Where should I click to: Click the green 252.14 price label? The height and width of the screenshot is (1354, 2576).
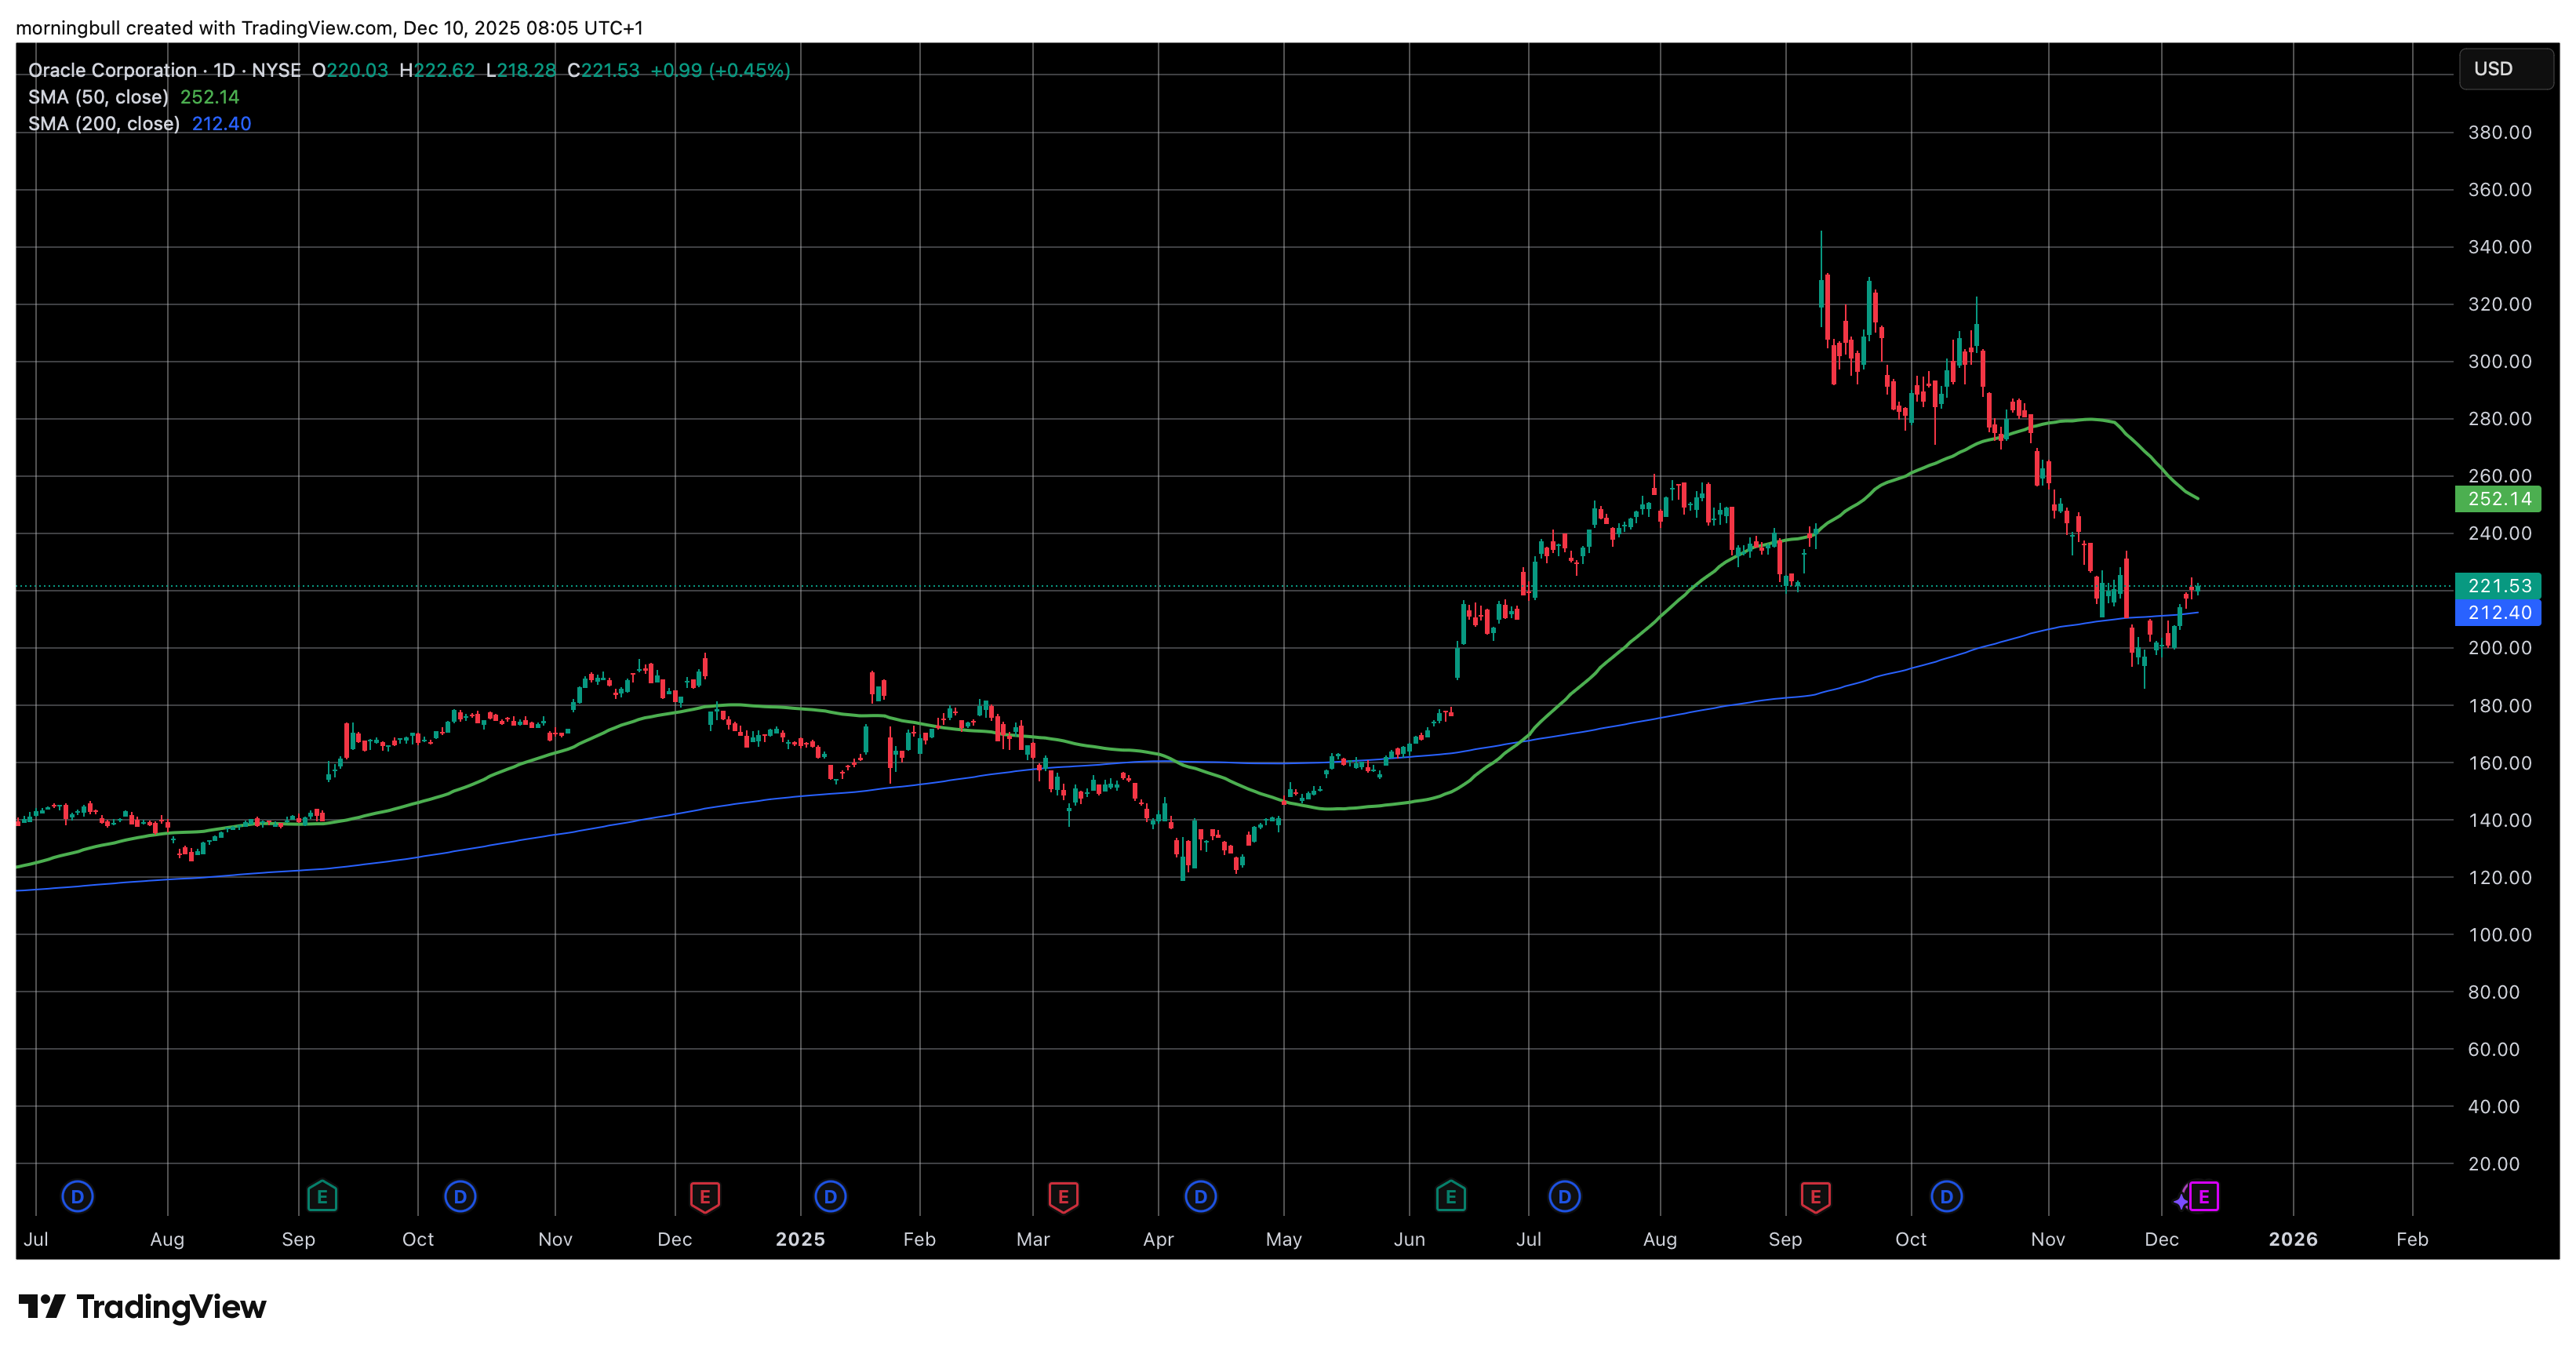(x=2498, y=499)
